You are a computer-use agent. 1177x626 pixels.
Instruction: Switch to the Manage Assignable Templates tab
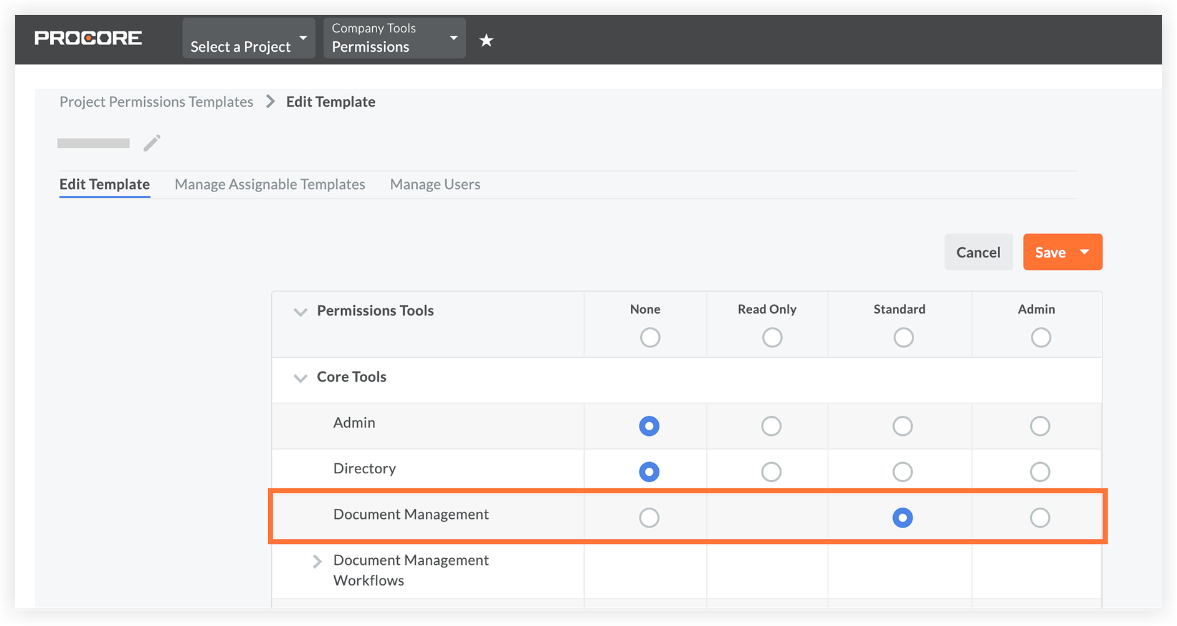pos(270,184)
